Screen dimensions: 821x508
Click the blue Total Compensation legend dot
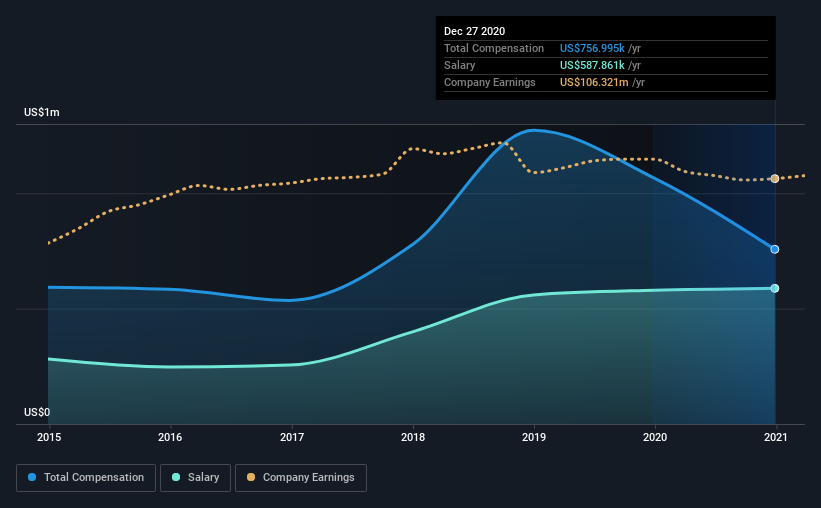click(32, 477)
